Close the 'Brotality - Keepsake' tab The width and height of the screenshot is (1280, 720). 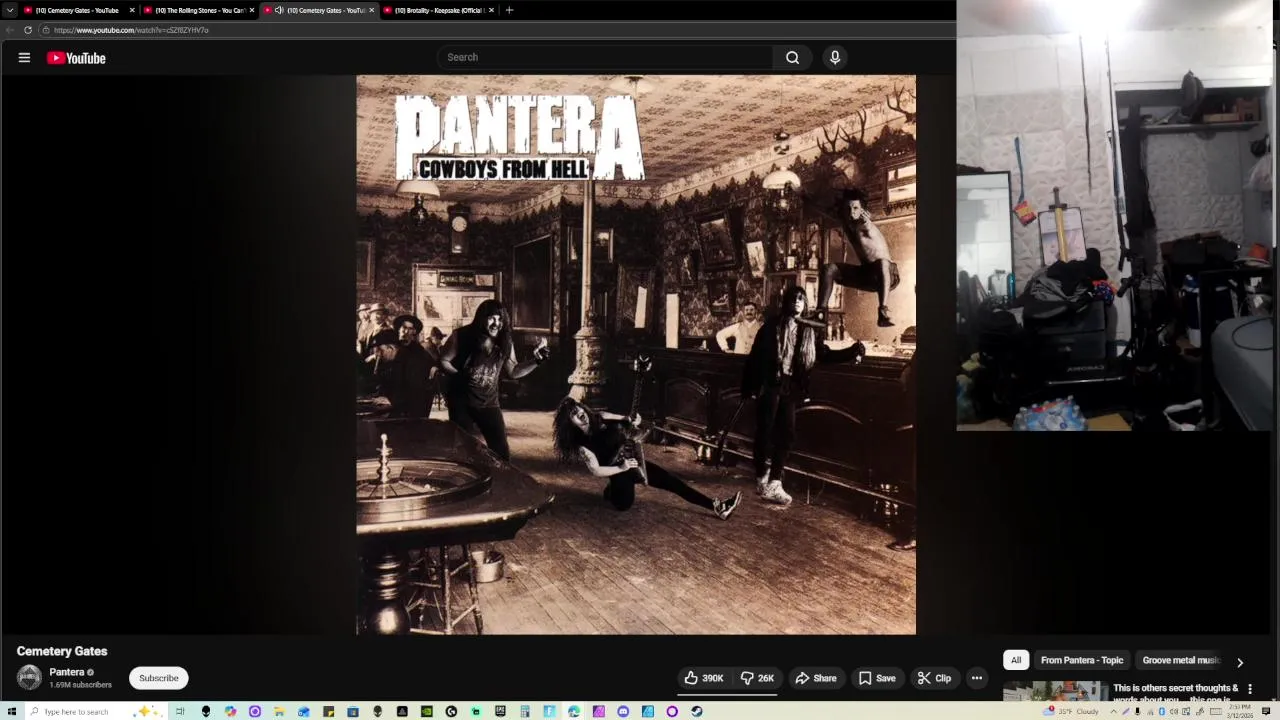(492, 10)
